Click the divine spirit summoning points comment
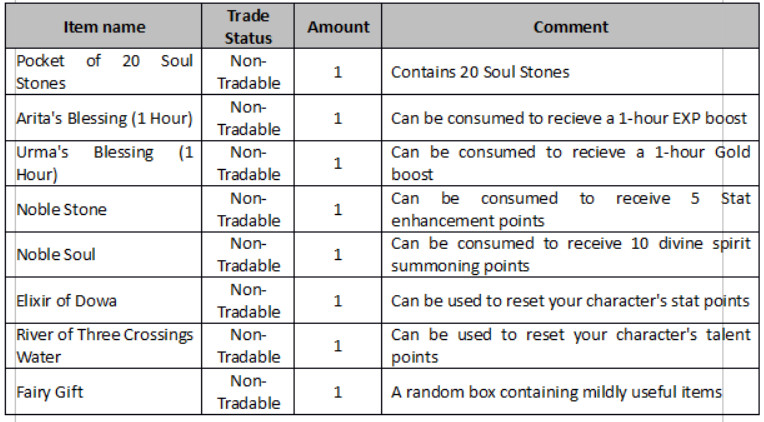The height and width of the screenshot is (422, 764). [x=569, y=254]
